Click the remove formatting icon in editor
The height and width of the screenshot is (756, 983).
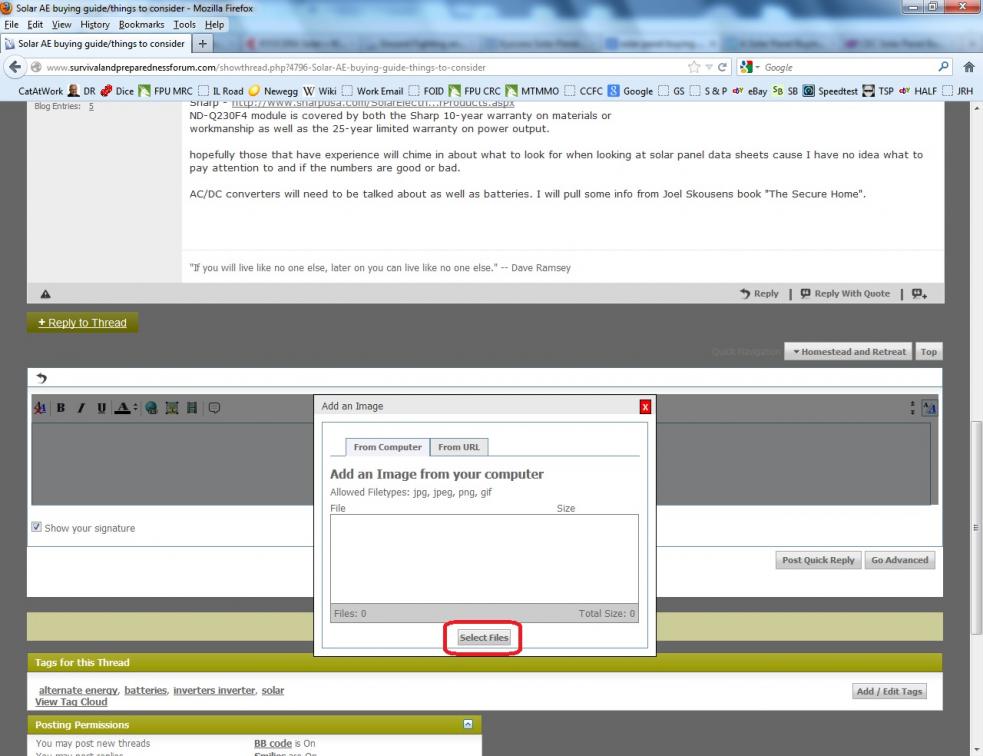tap(40, 408)
